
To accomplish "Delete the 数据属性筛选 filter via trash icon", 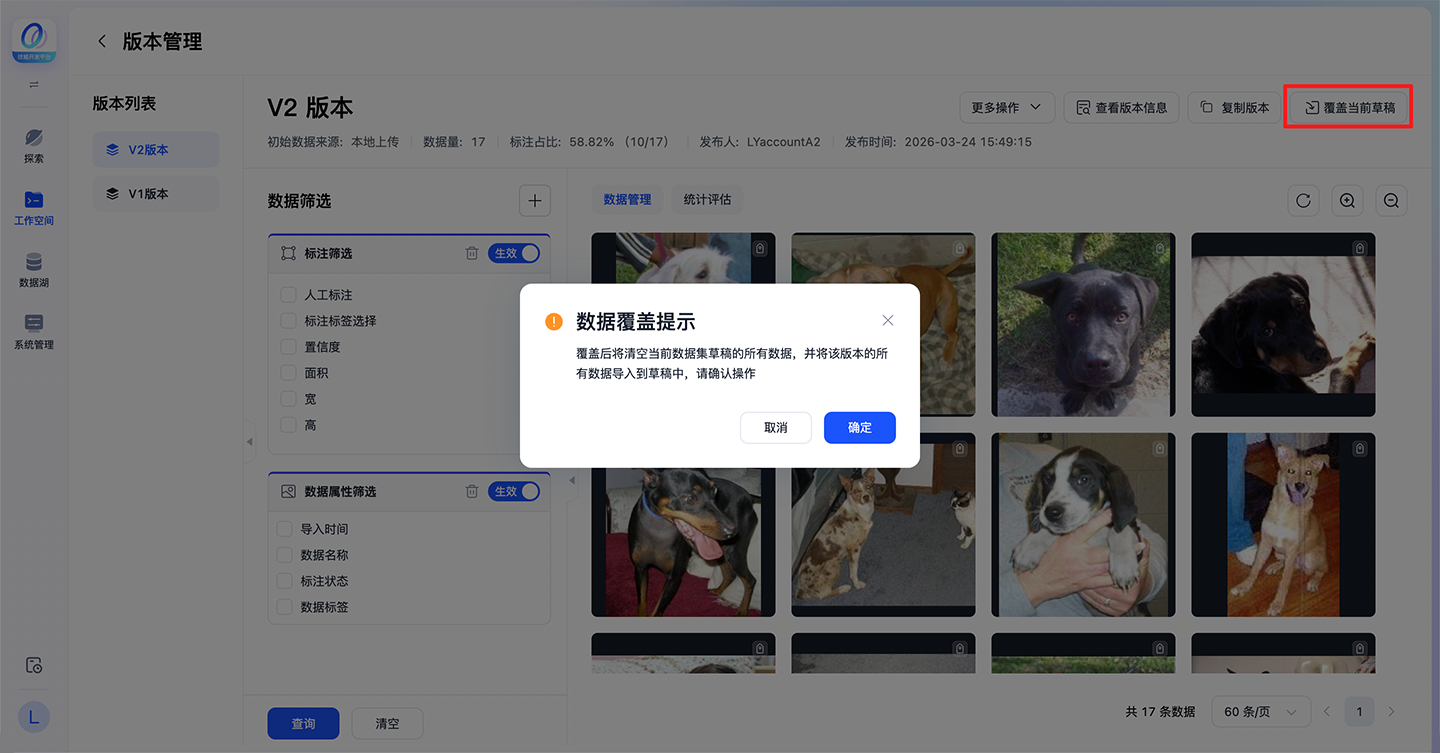I will [472, 492].
